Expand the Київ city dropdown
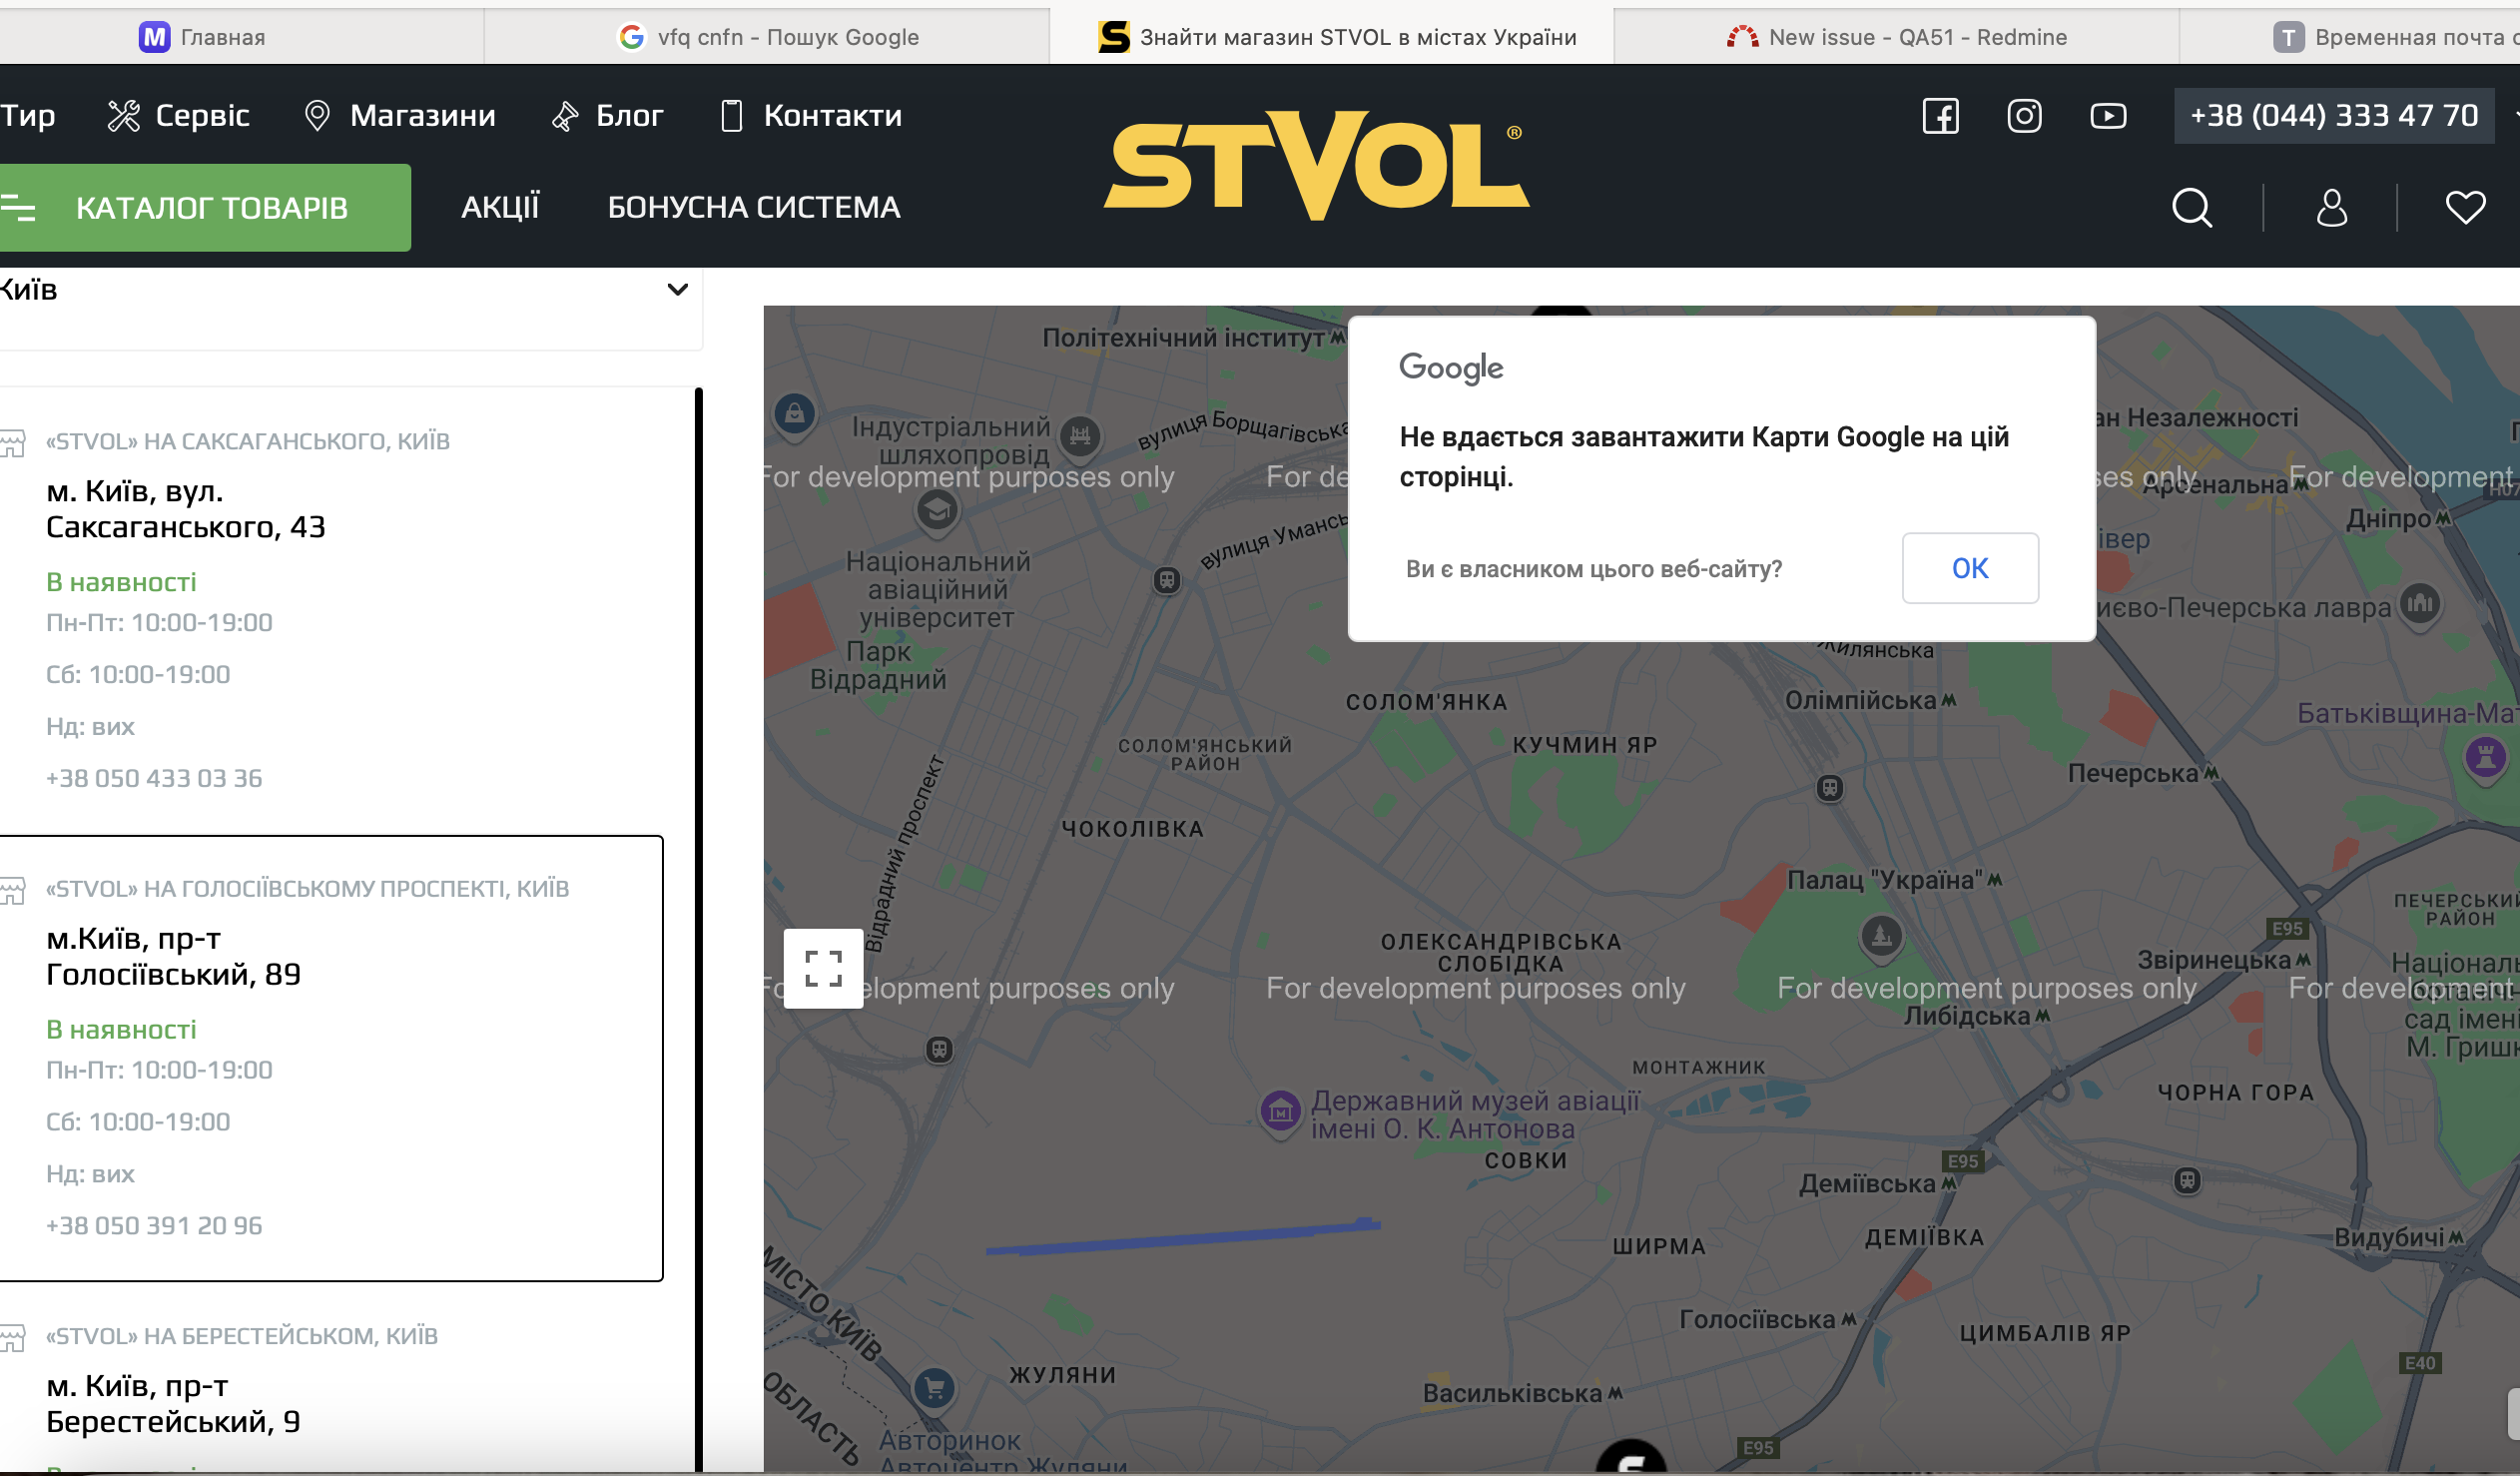The height and width of the screenshot is (1476, 2520). [677, 290]
